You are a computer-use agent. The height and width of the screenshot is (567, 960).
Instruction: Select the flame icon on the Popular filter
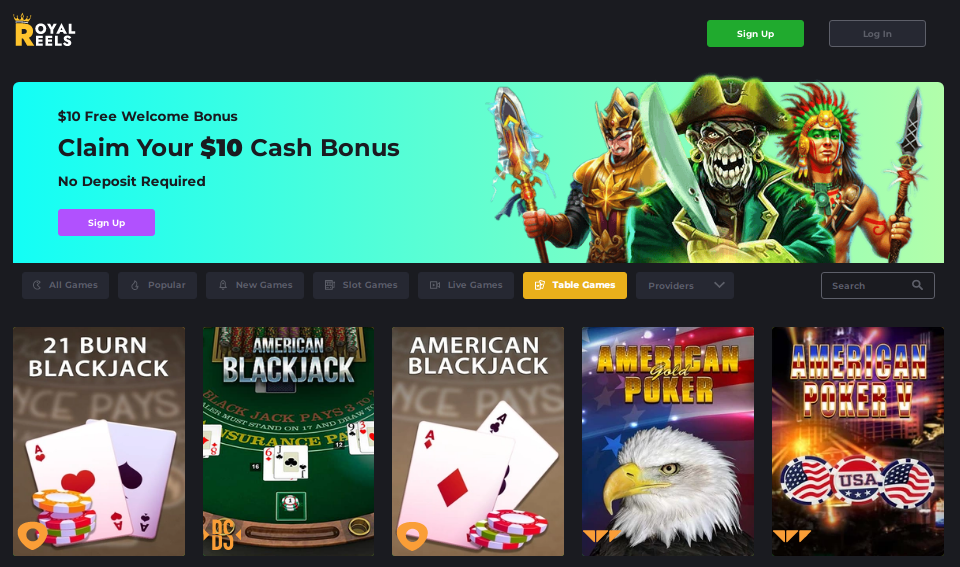point(135,285)
